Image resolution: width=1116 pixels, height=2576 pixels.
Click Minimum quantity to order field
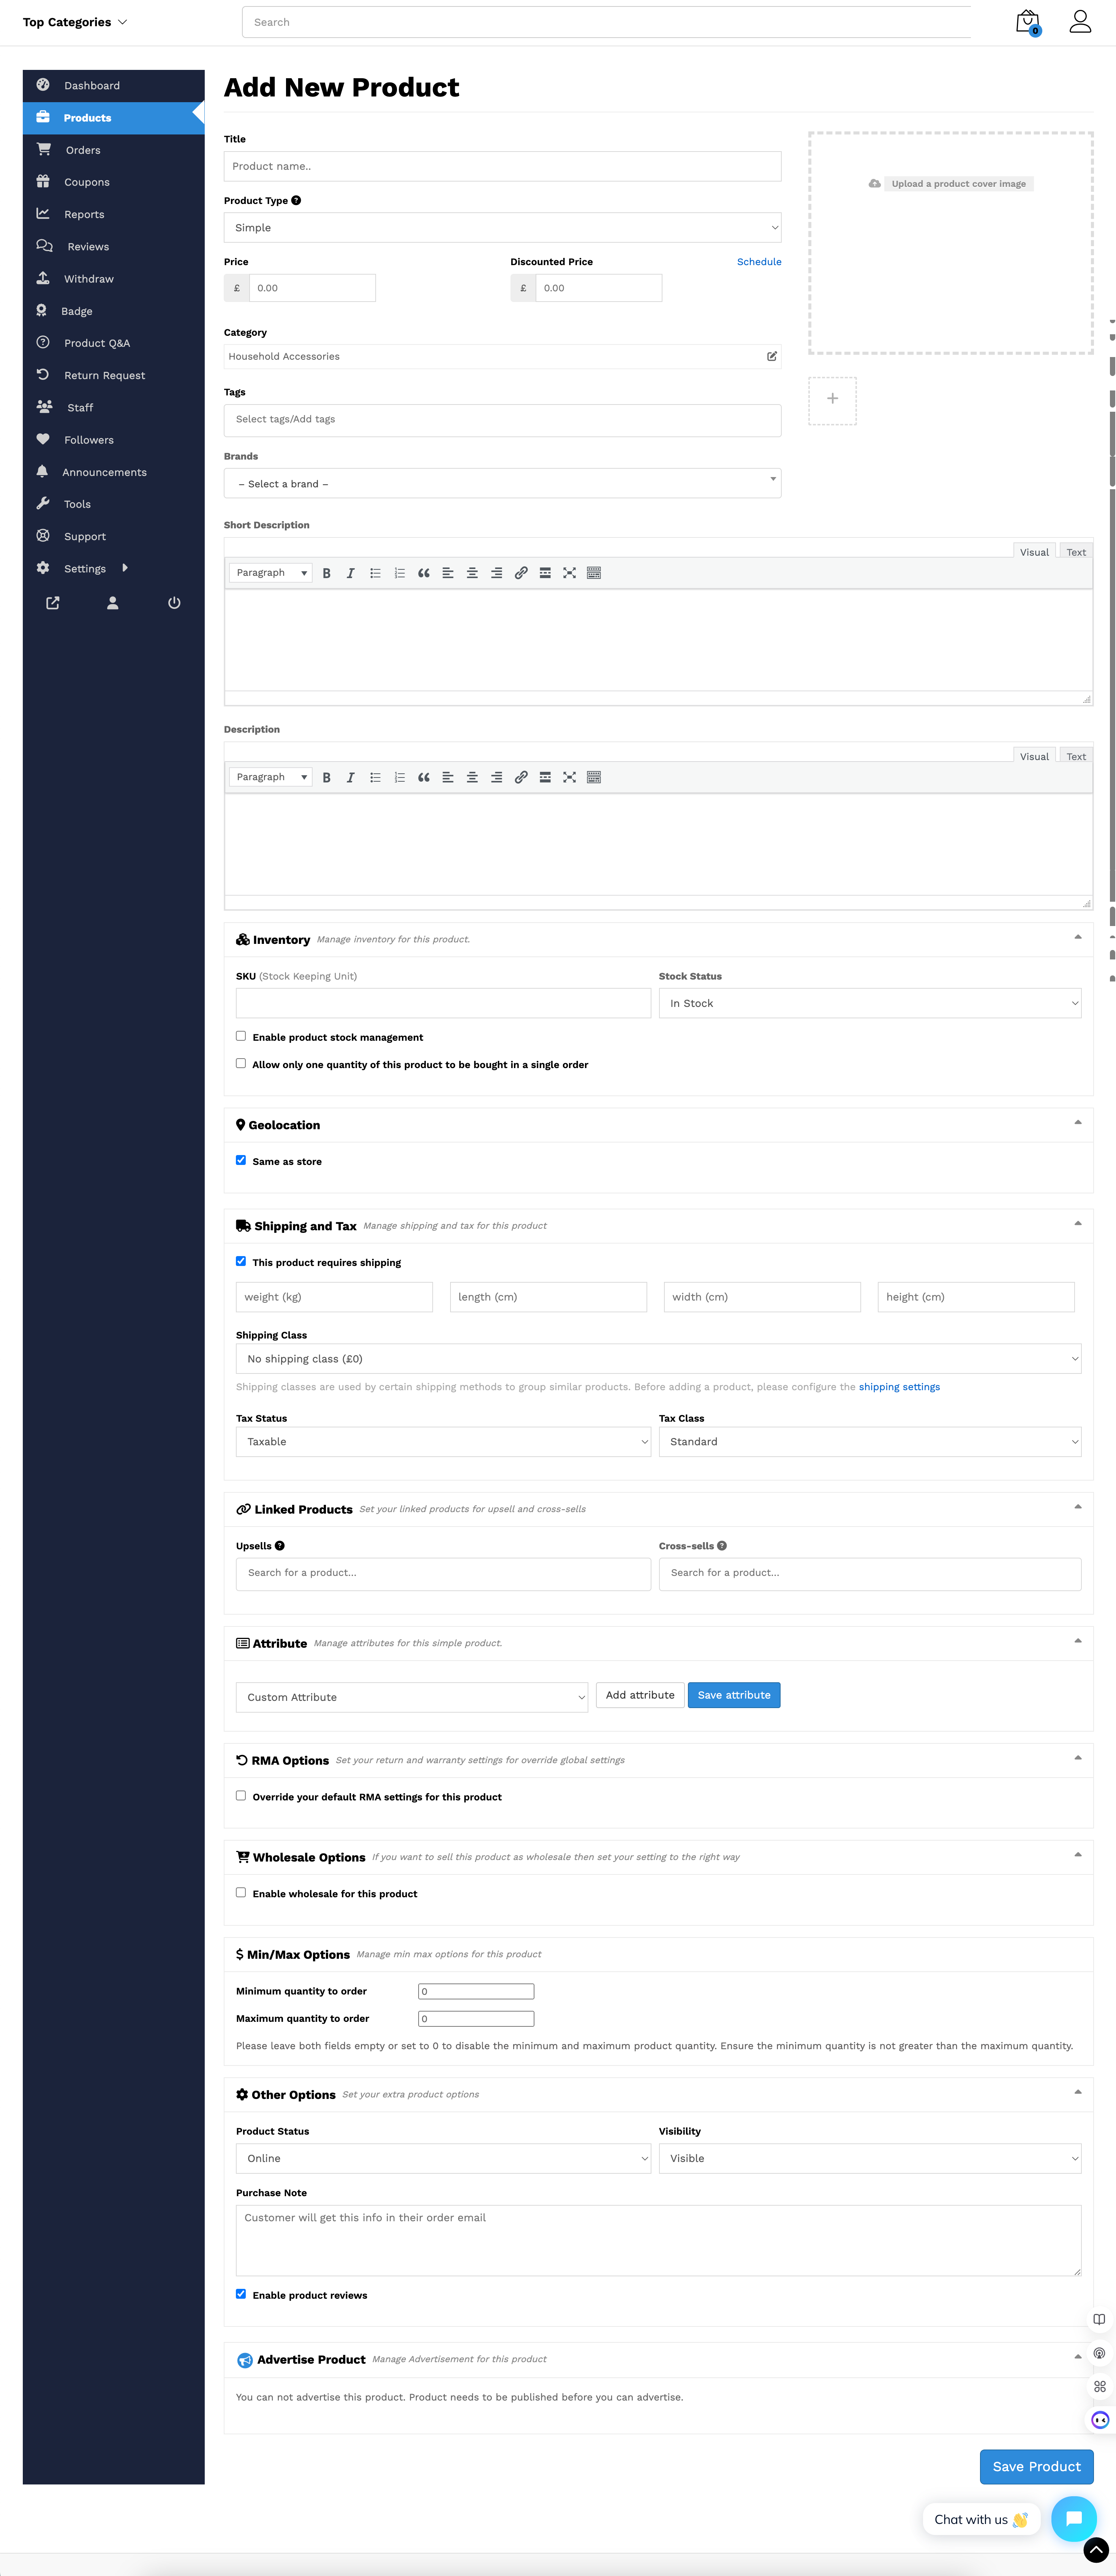point(476,1991)
